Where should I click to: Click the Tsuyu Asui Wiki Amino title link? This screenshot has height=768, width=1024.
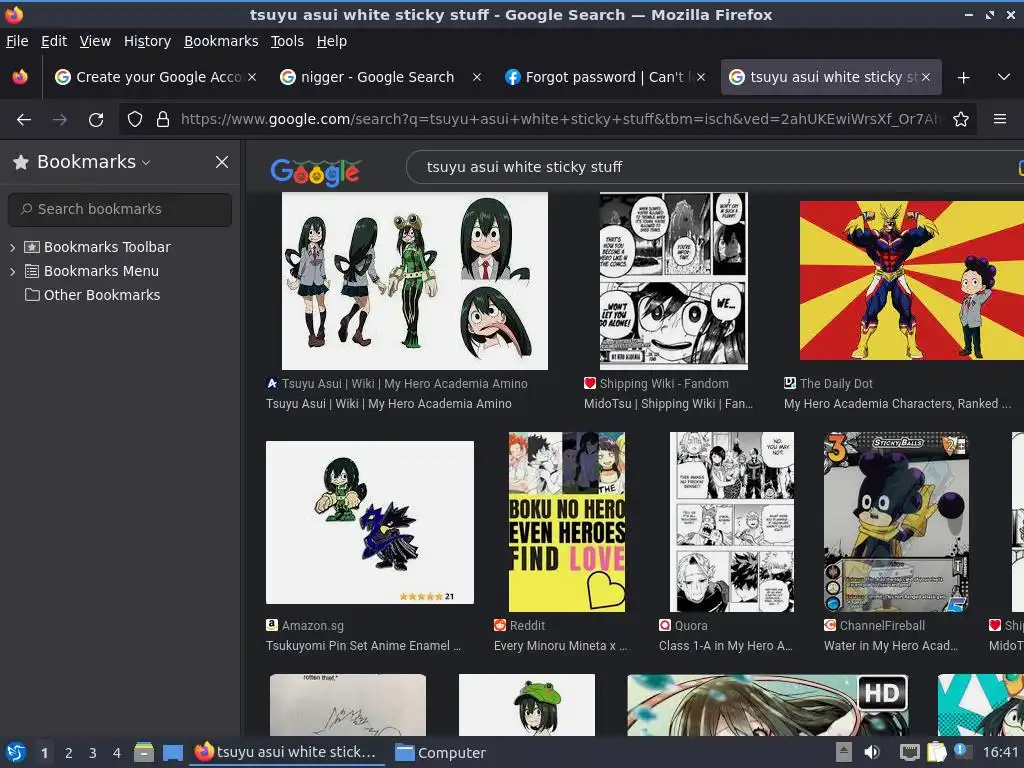(x=389, y=404)
